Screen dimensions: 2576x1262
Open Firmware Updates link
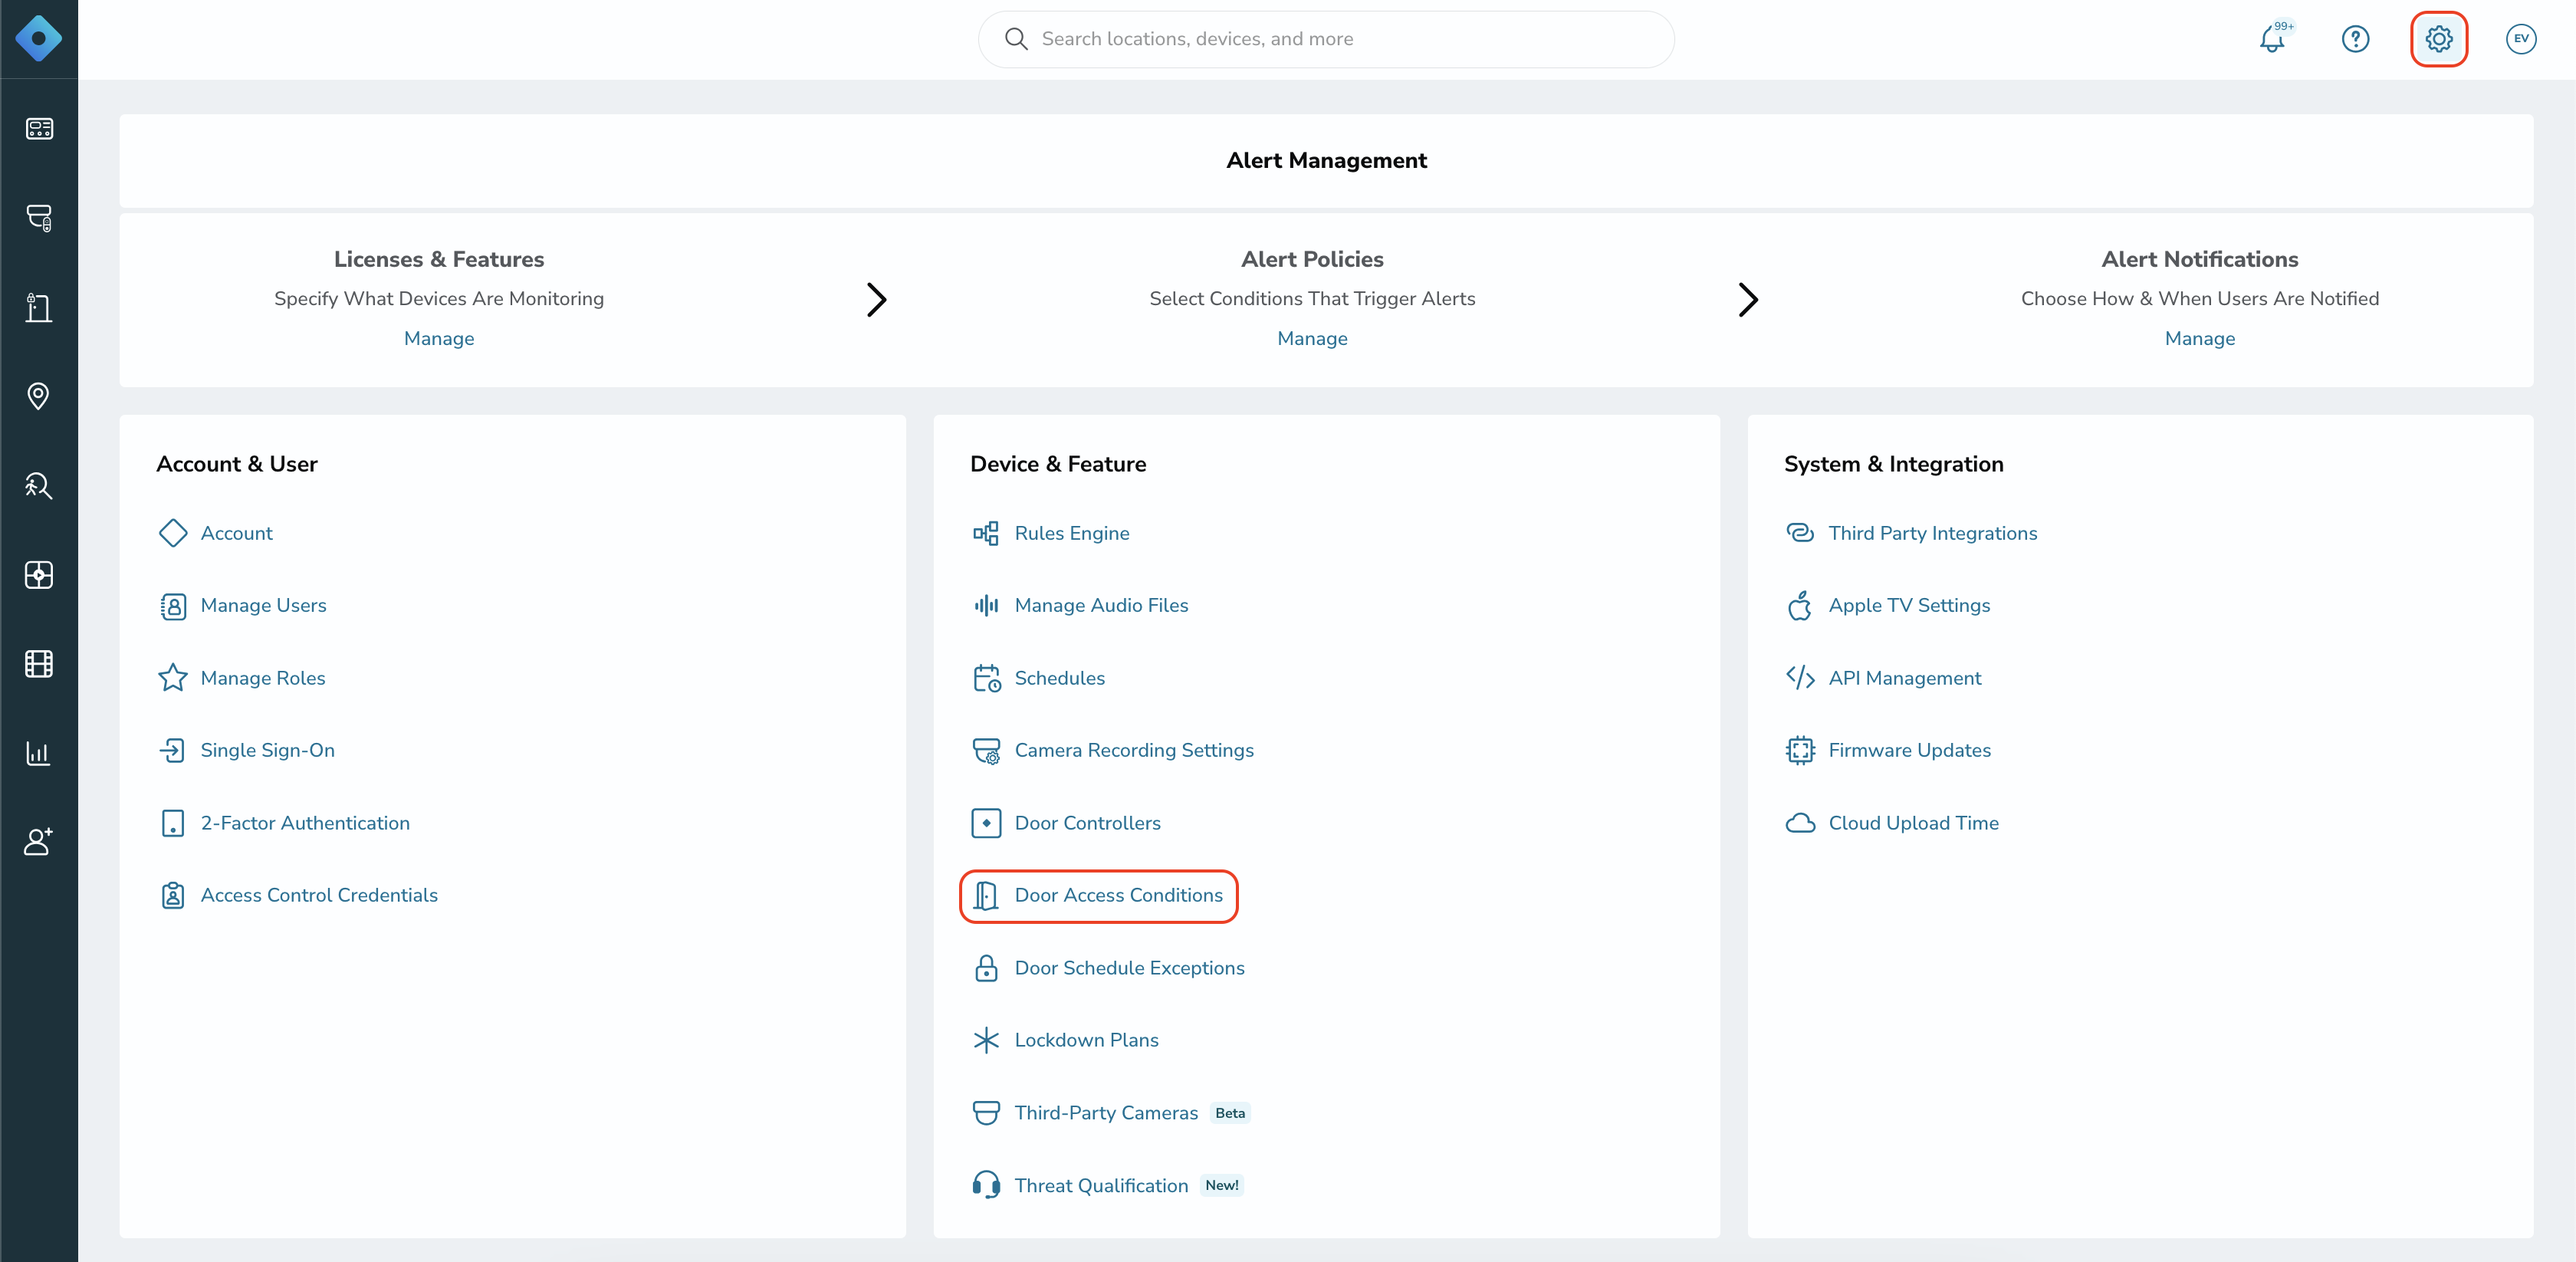click(x=1909, y=750)
